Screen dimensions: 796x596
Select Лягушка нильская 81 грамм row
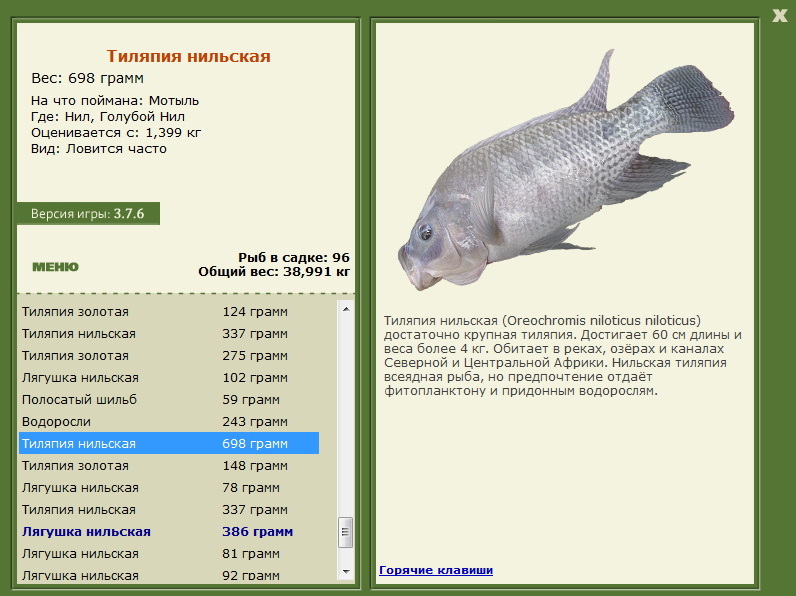coord(169,553)
